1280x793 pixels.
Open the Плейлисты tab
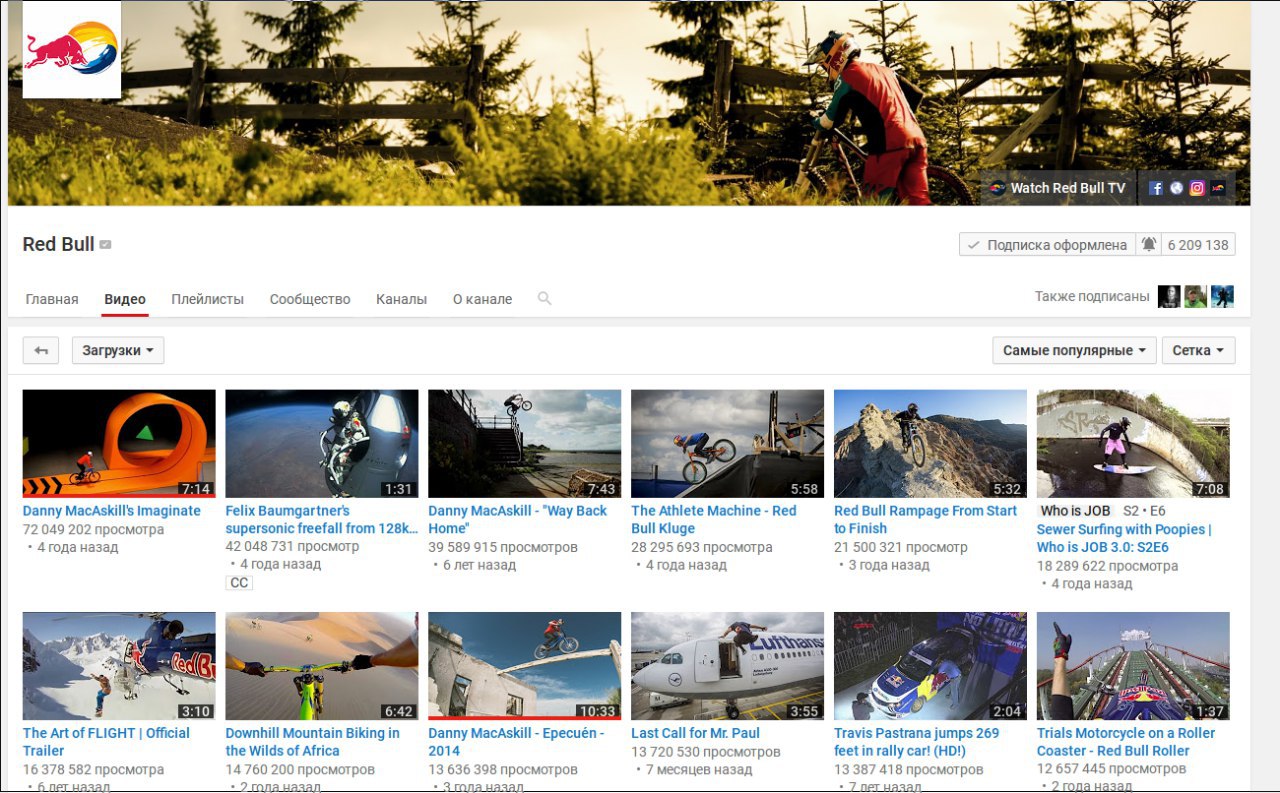[207, 299]
